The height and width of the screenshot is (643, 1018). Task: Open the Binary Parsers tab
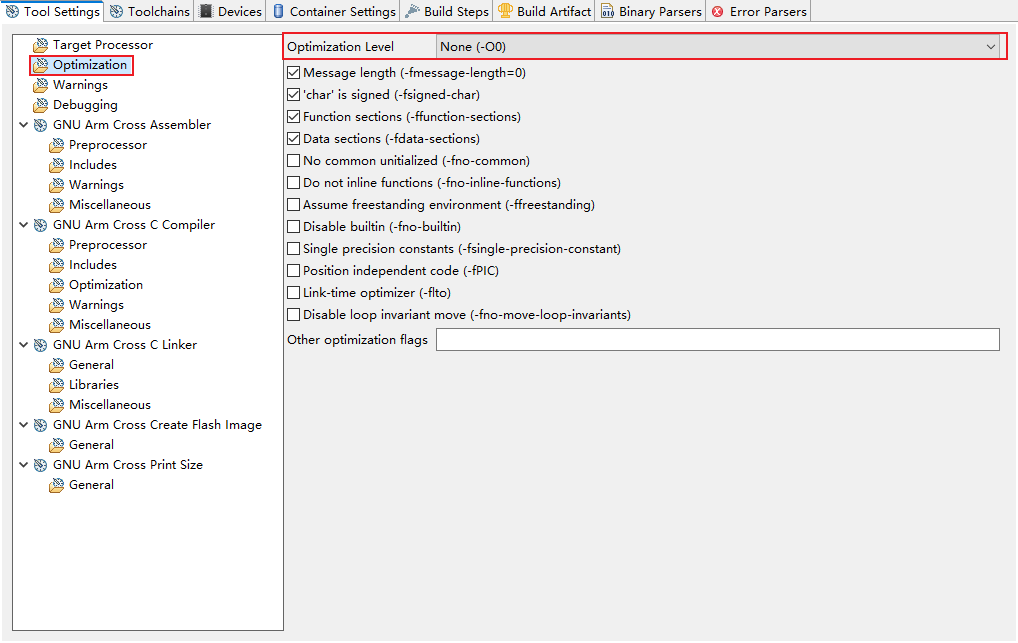coord(651,12)
